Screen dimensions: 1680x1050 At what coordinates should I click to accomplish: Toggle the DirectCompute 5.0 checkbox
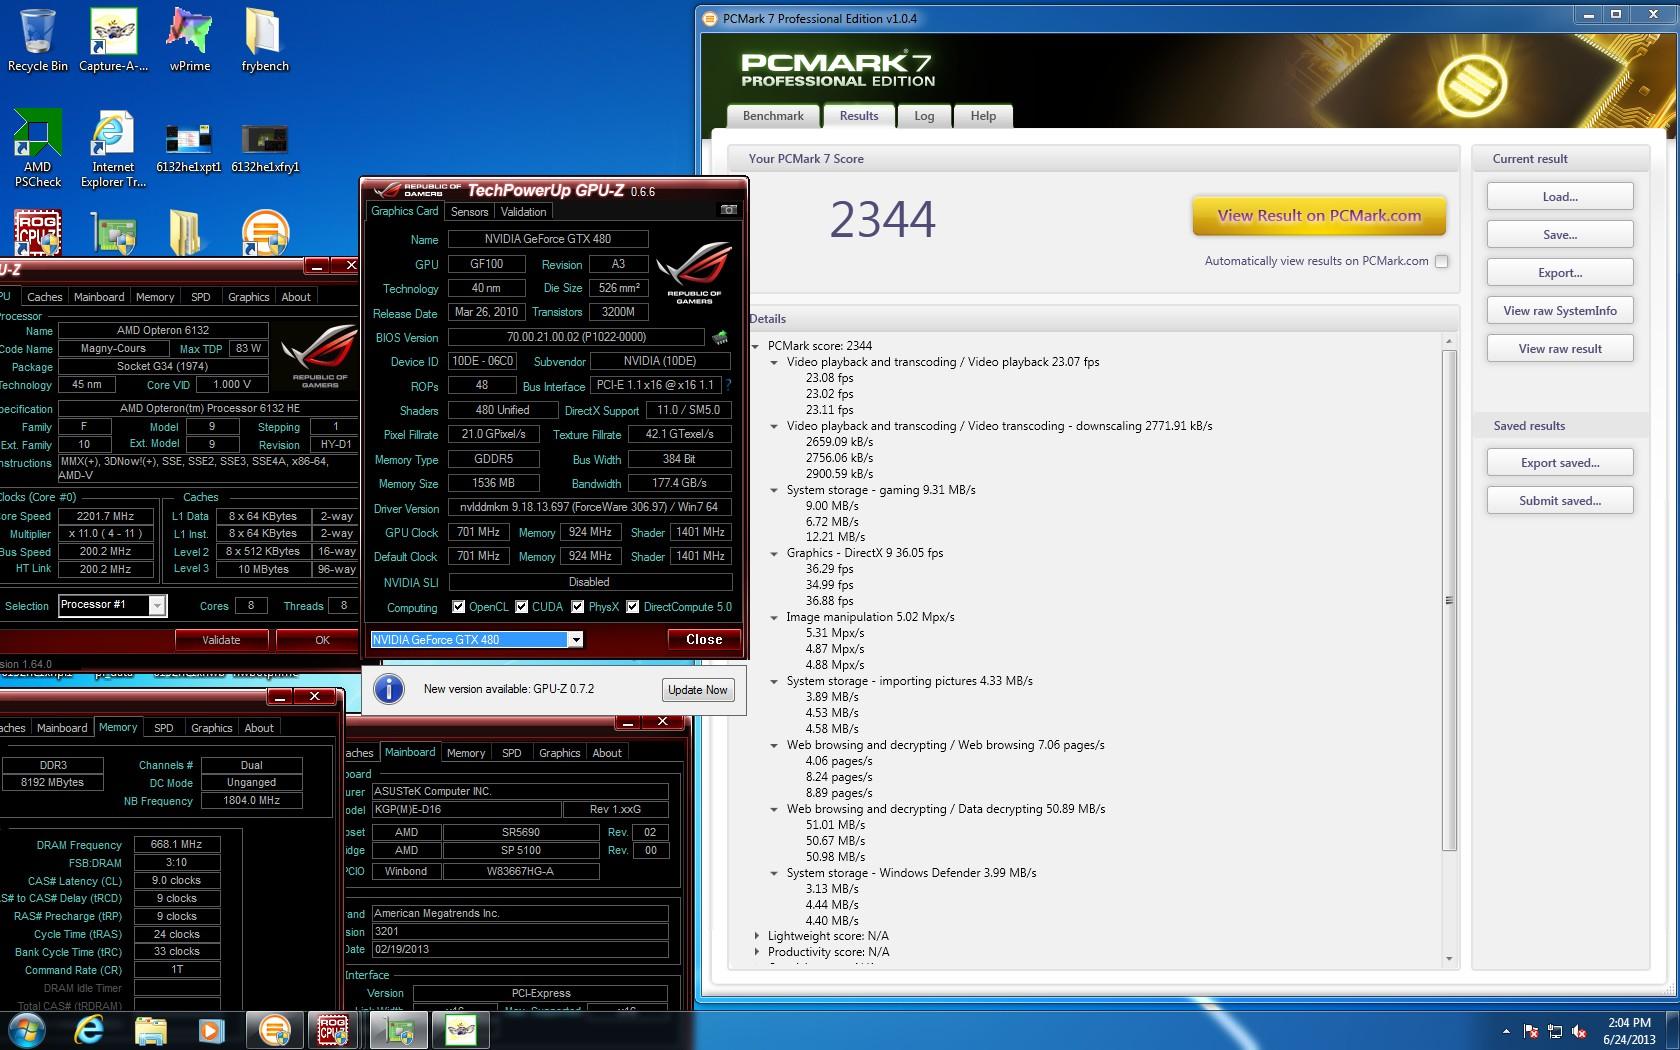click(632, 606)
